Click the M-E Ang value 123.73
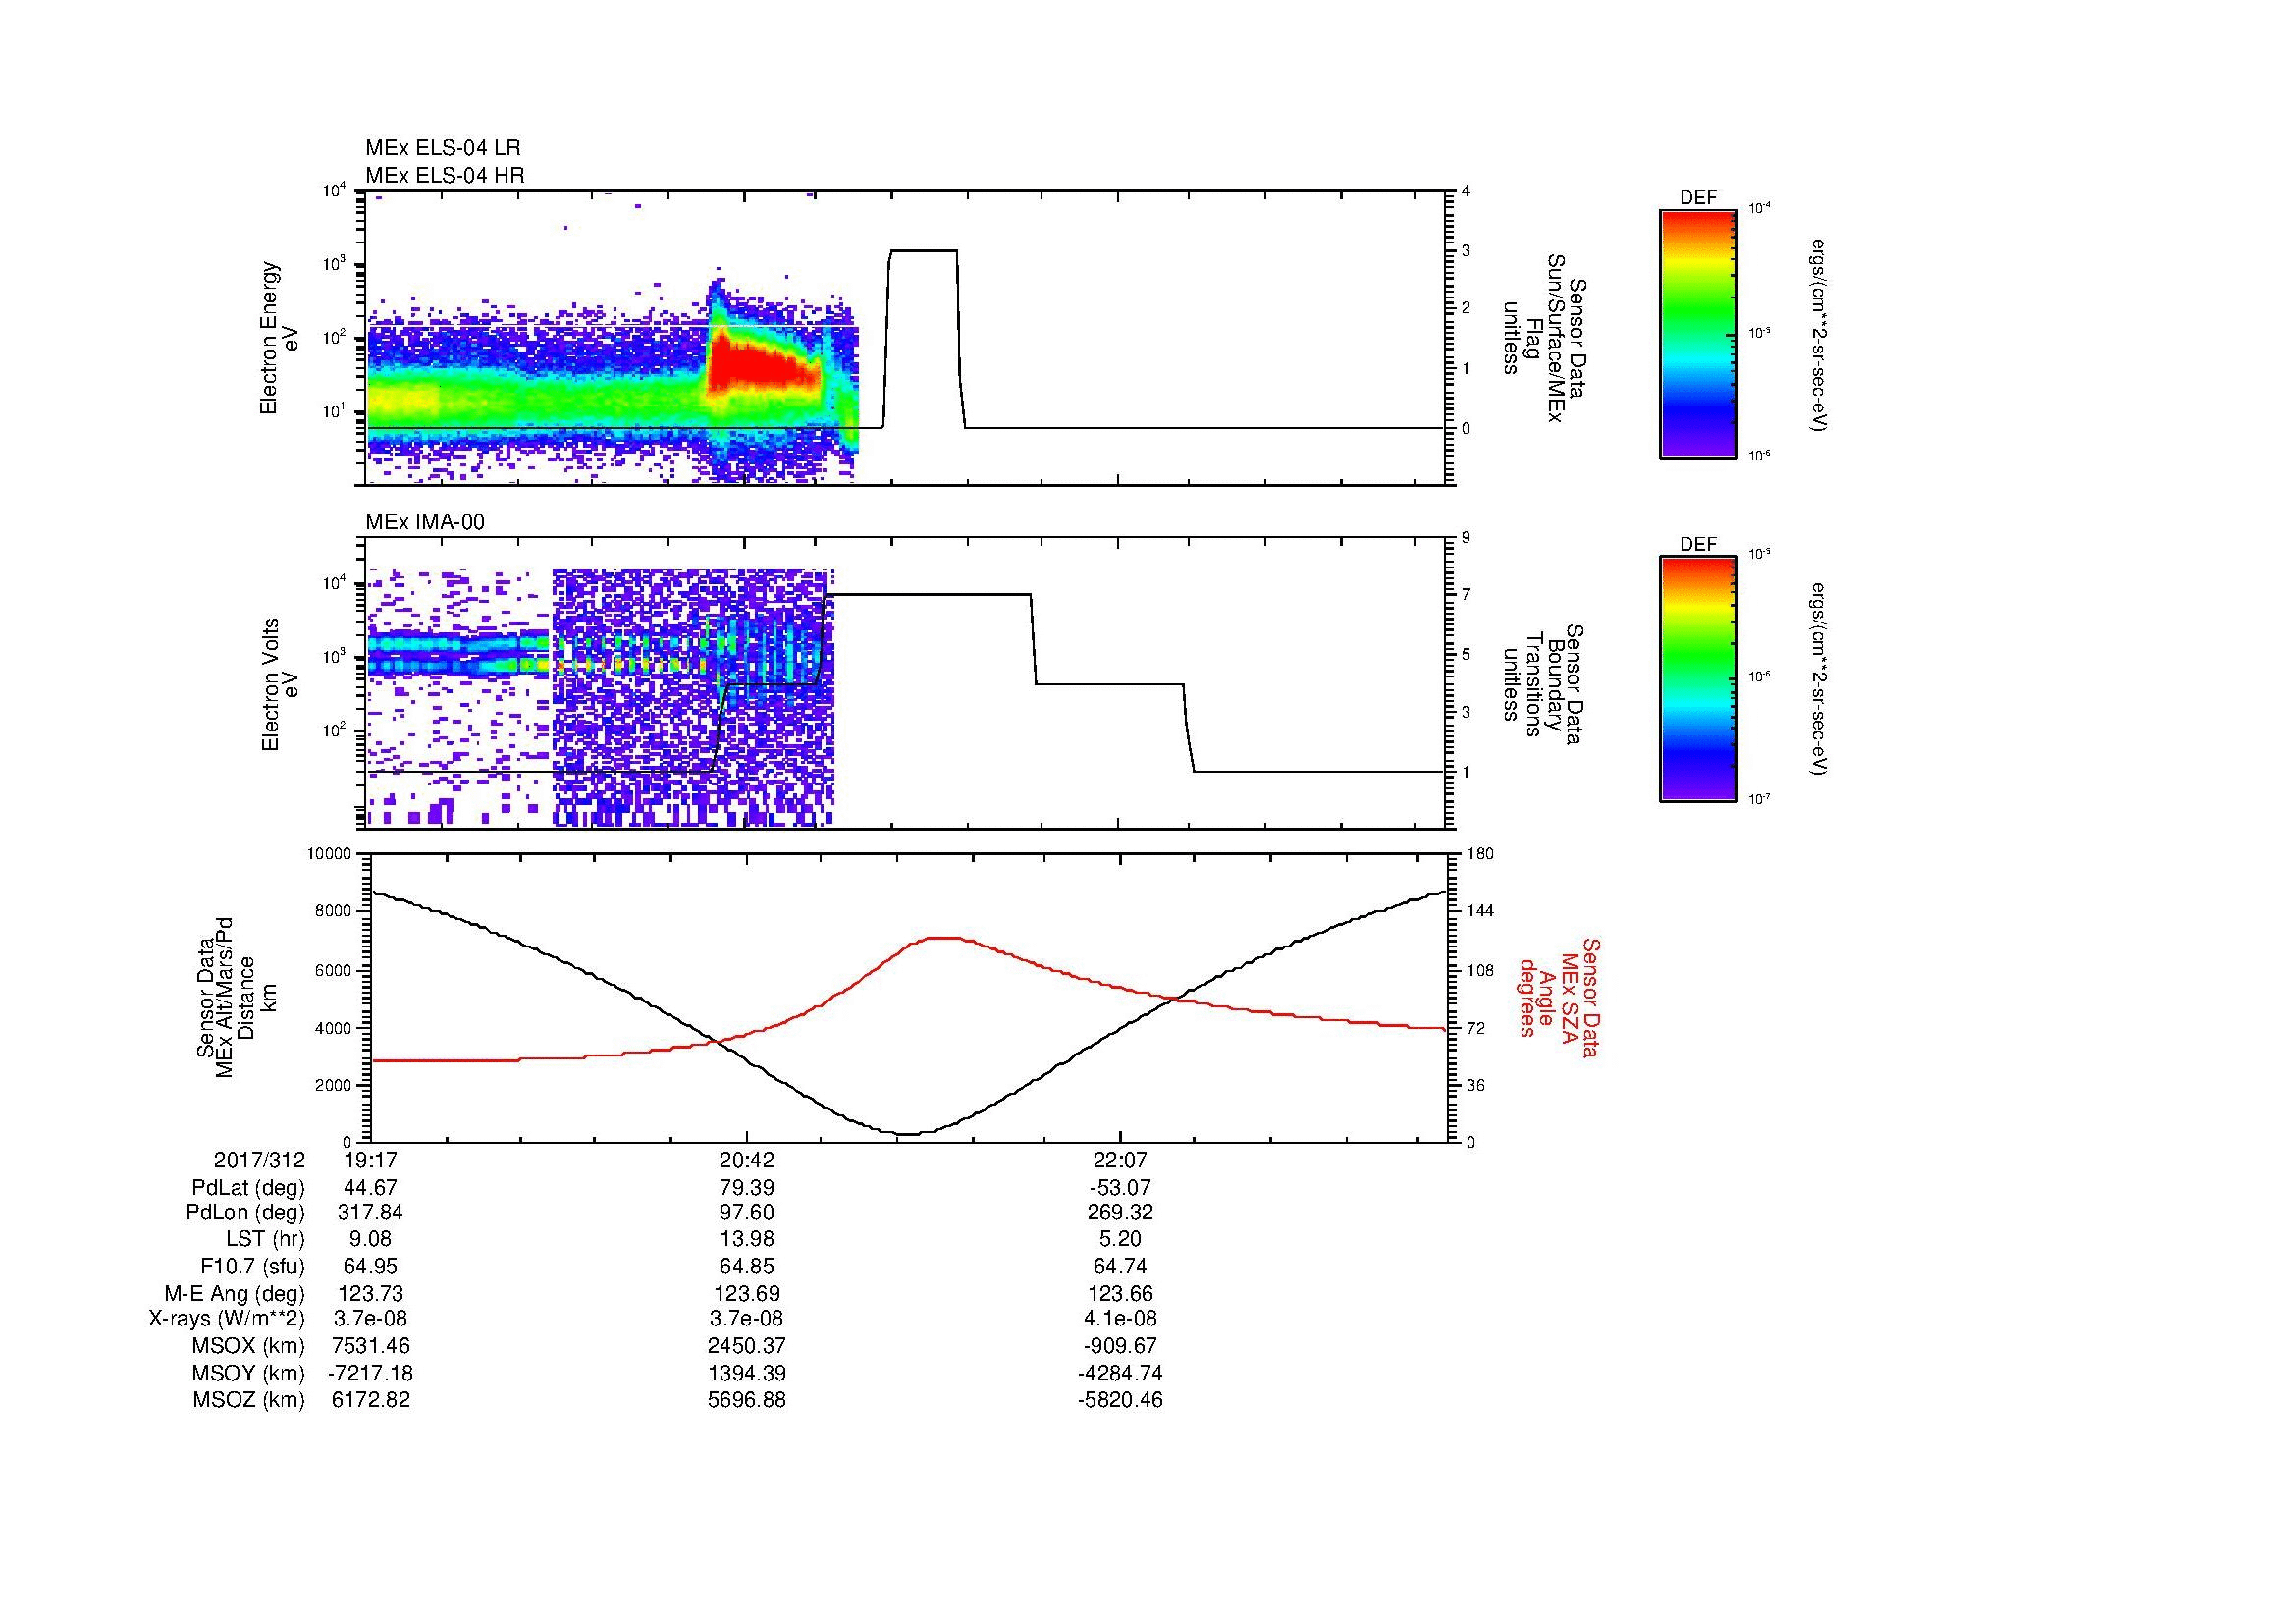2296x1623 pixels. click(x=371, y=1294)
